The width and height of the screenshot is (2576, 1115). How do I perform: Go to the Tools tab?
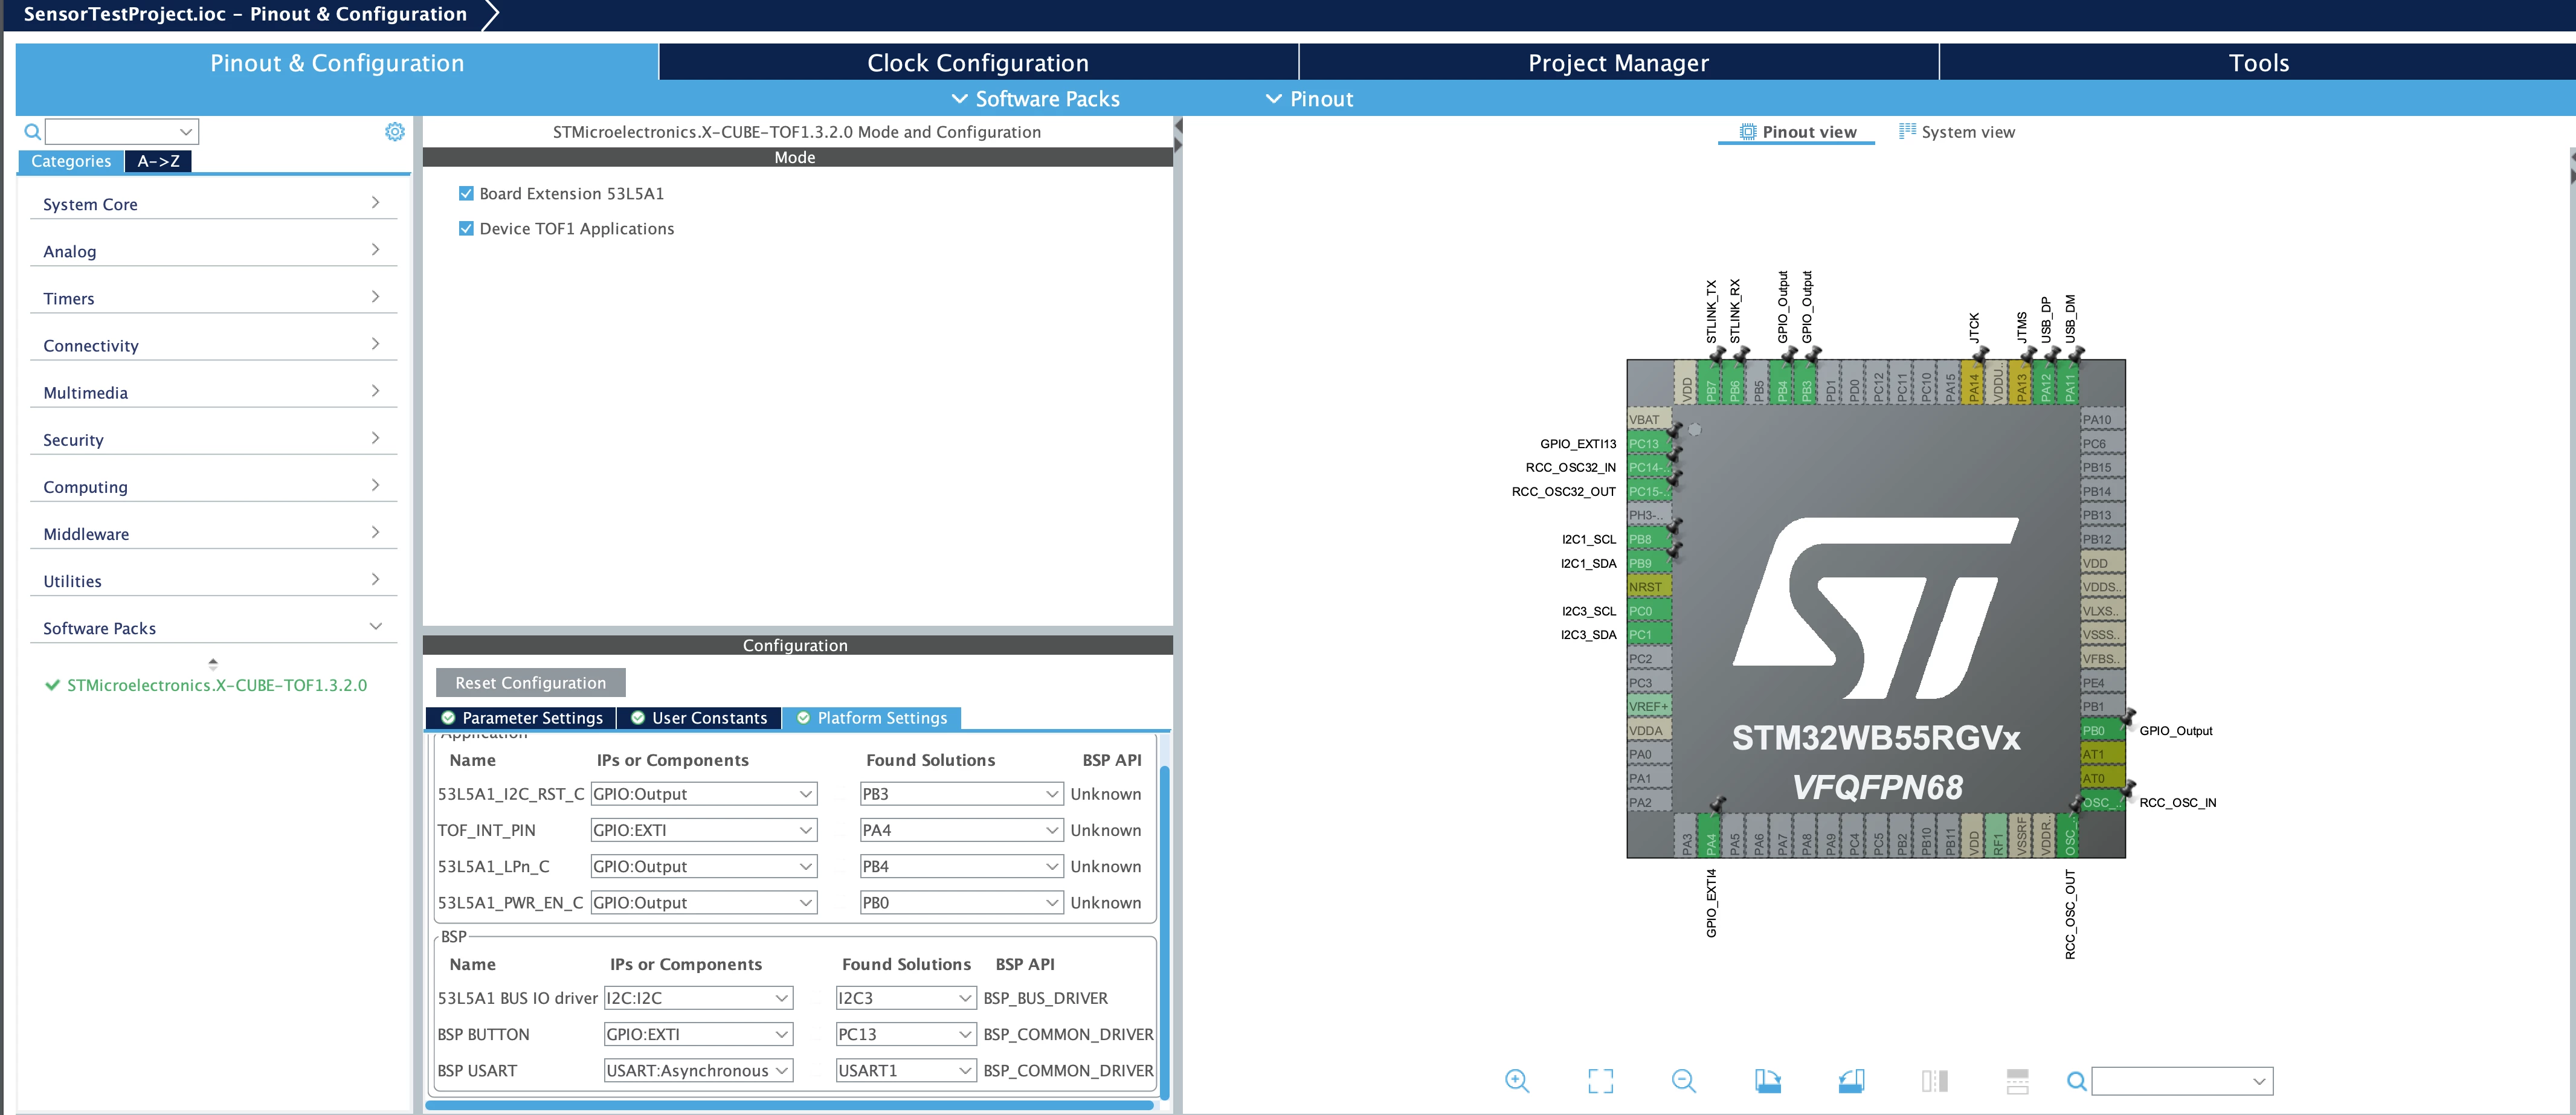(x=2258, y=62)
